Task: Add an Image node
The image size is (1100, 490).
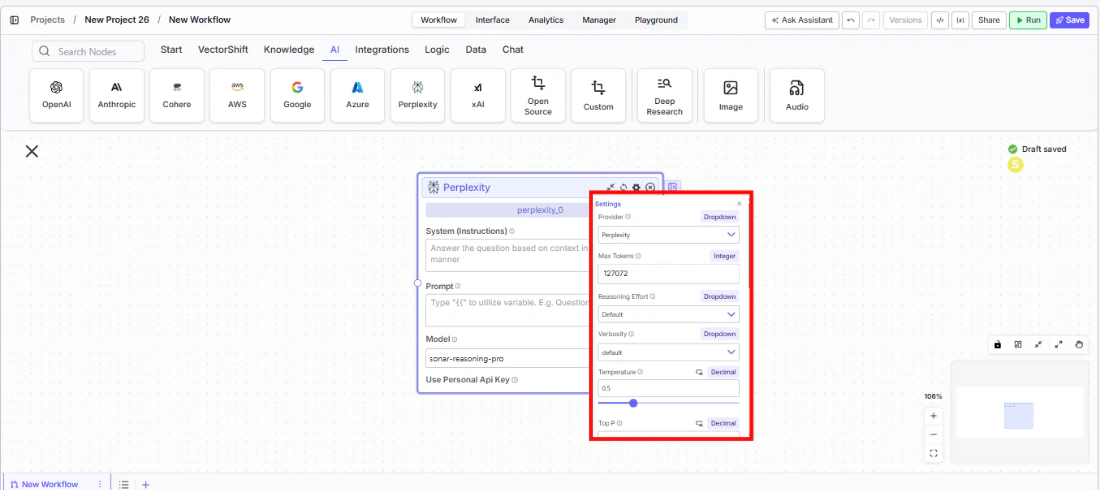Action: pos(731,95)
